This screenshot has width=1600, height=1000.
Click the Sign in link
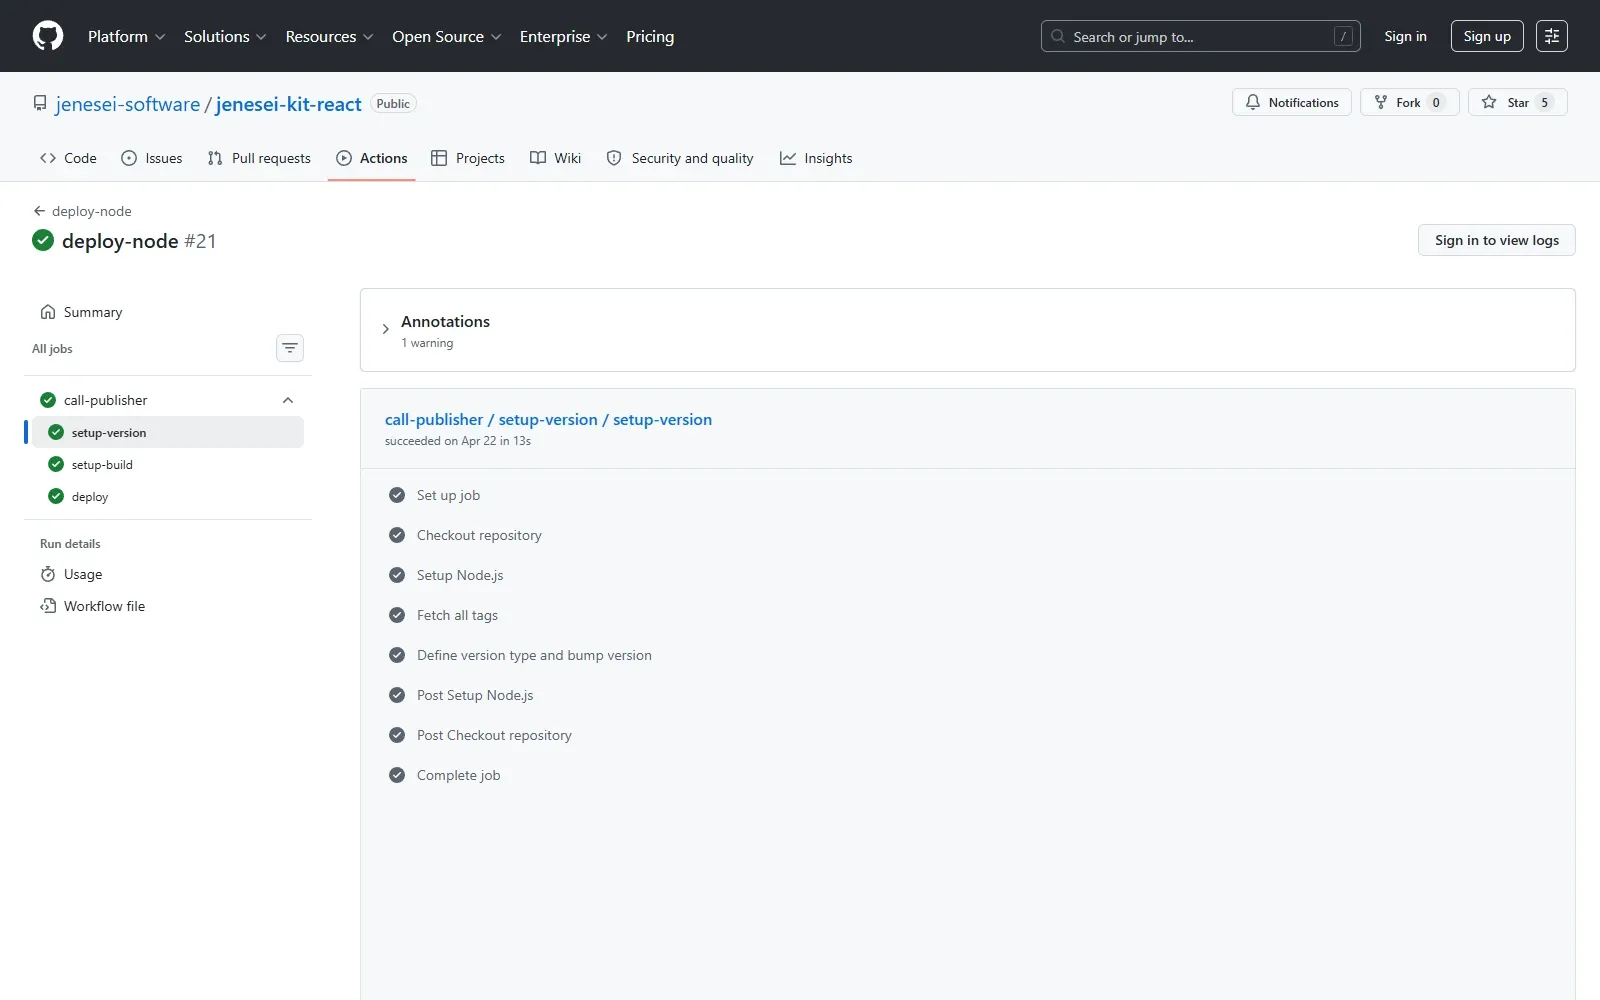[1405, 36]
